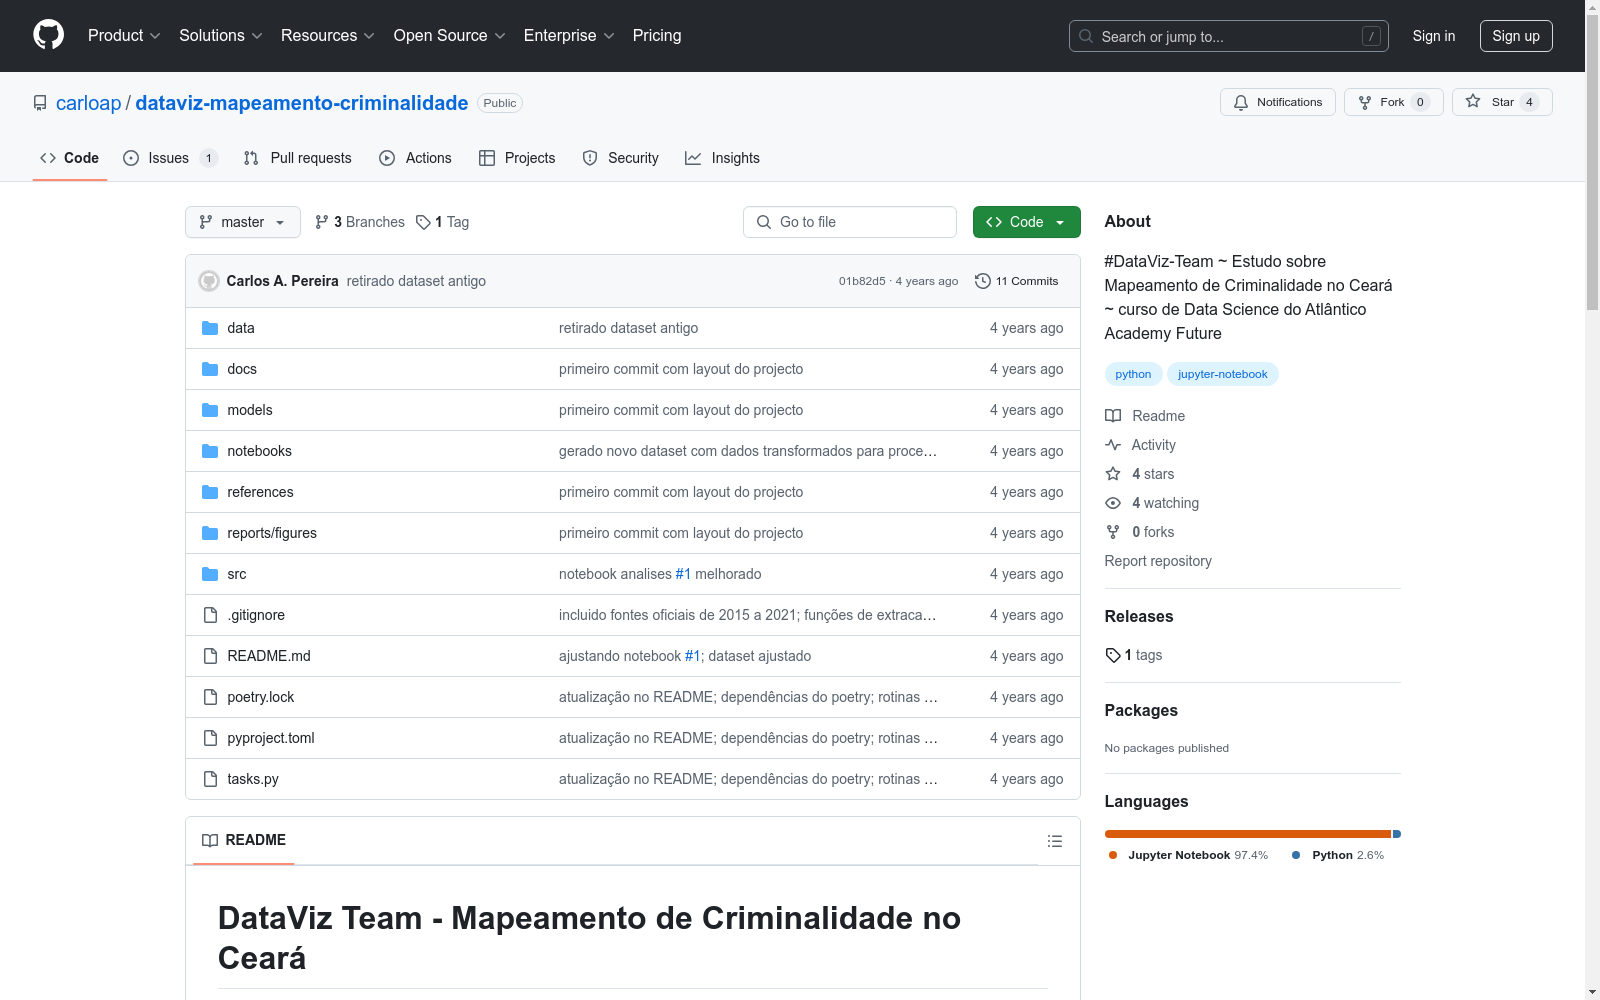Screen dimensions: 1600x1000
Task: Go to the Pricing page
Action: [657, 36]
